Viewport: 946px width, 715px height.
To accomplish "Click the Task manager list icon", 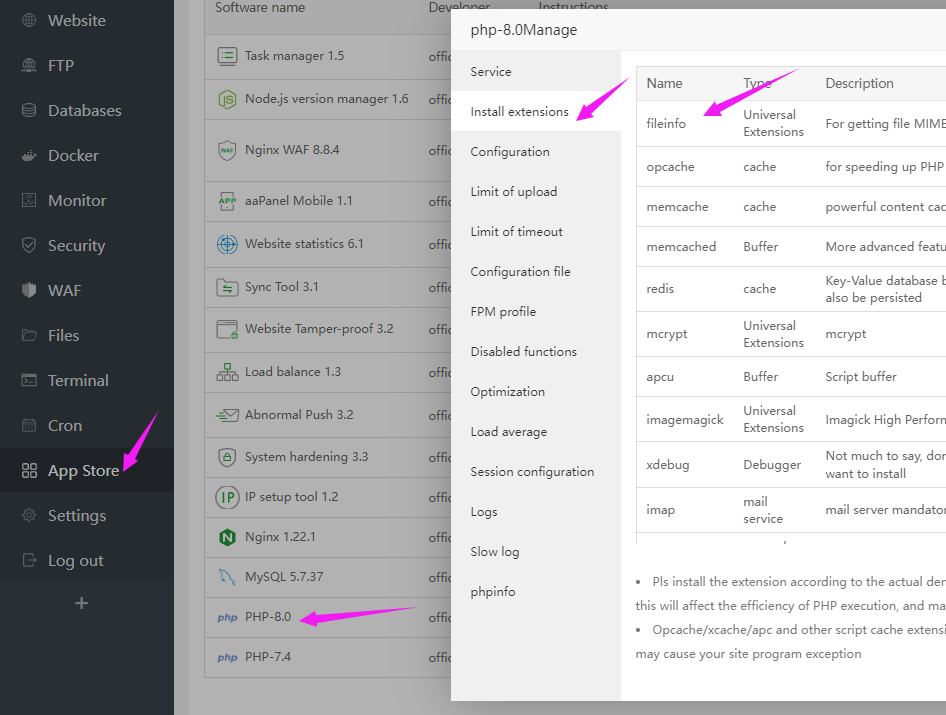I will coord(227,56).
